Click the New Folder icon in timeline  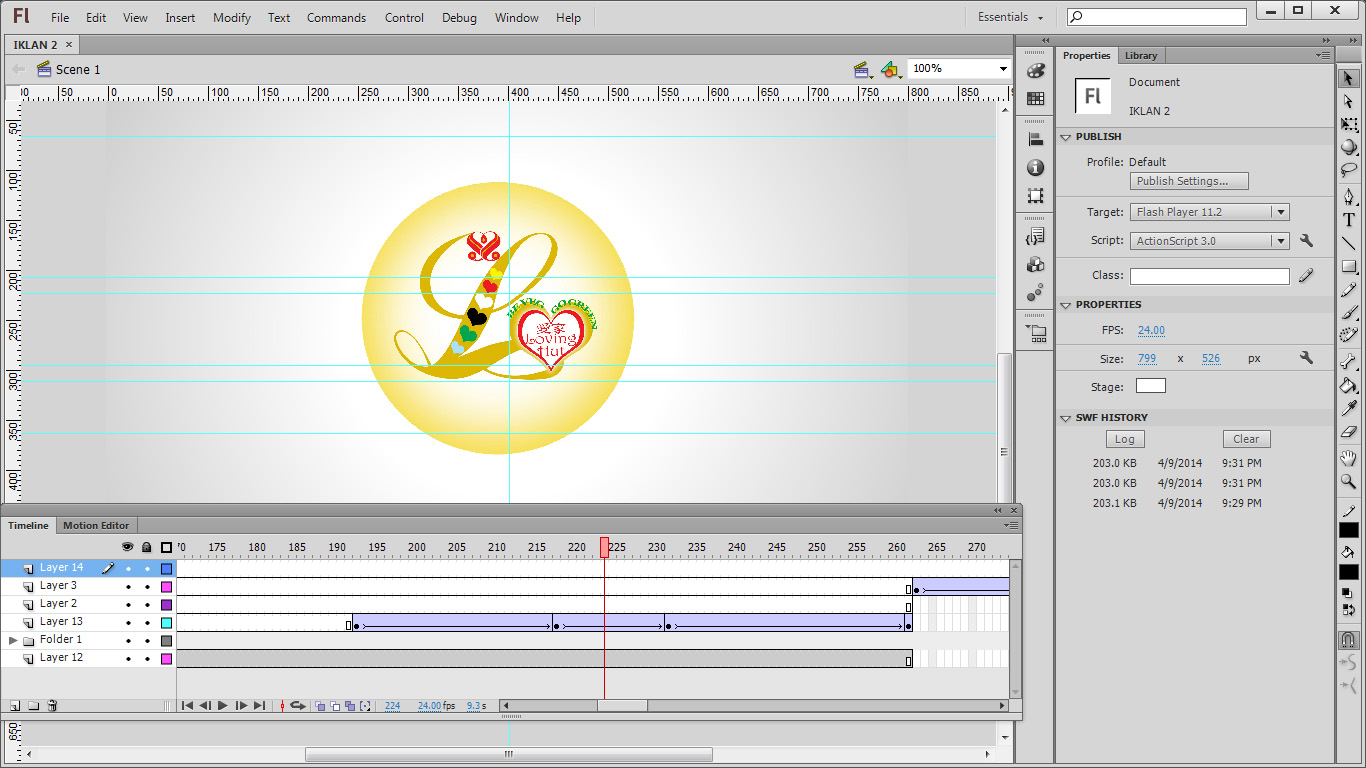point(34,706)
